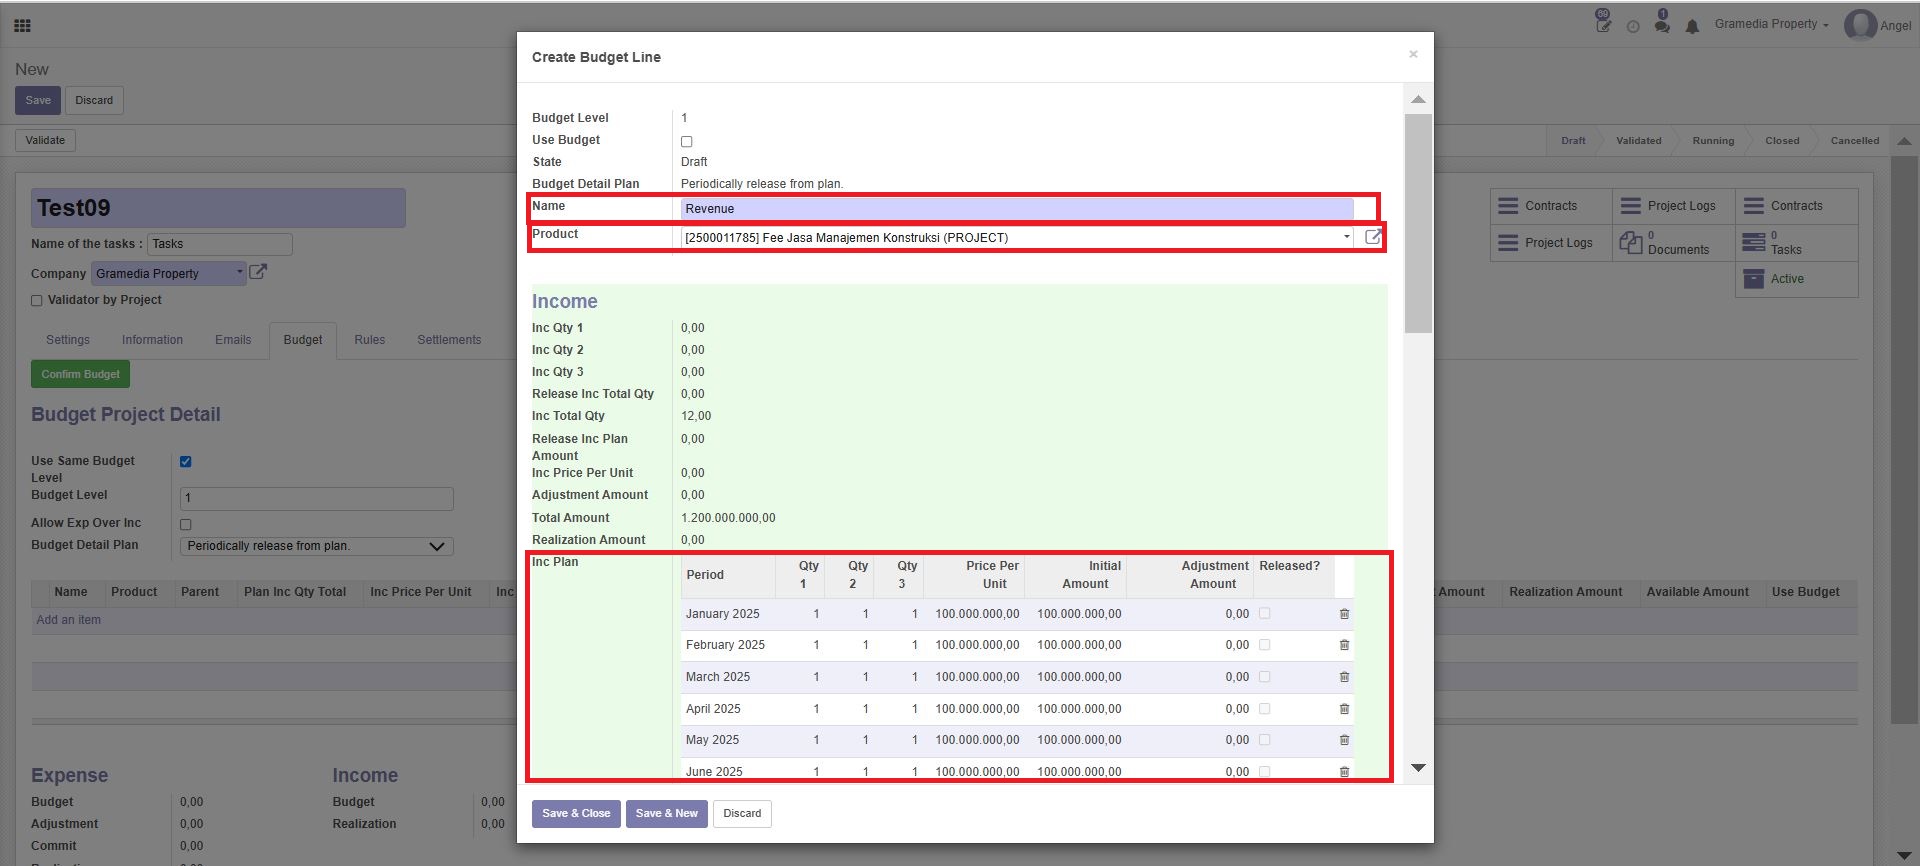Open the Angel user avatar menu
The image size is (1920, 866).
pos(1878,25)
